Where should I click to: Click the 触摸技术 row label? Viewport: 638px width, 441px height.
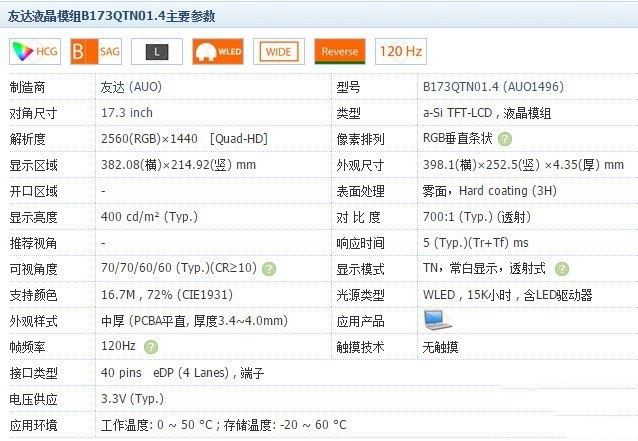click(361, 347)
